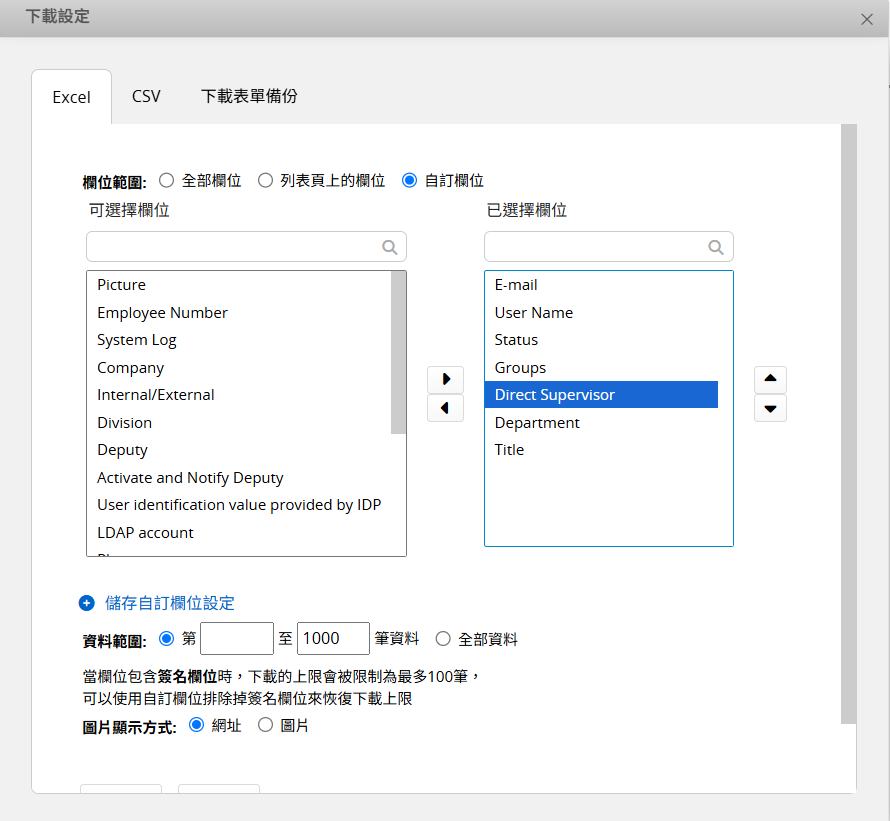The width and height of the screenshot is (890, 821).
Task: Set image display to 圖片
Action: pyautogui.click(x=265, y=725)
